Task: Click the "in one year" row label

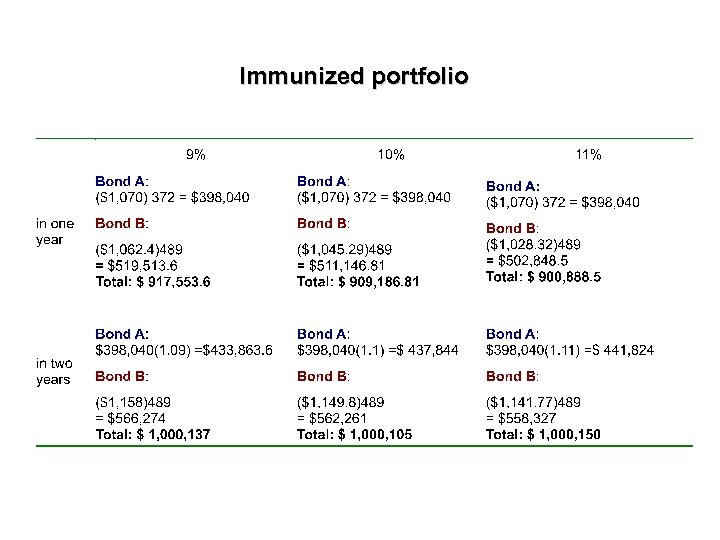Action: [55, 231]
